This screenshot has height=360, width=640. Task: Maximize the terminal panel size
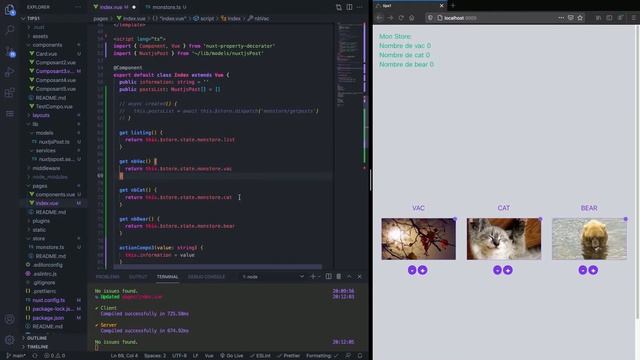pos(349,276)
